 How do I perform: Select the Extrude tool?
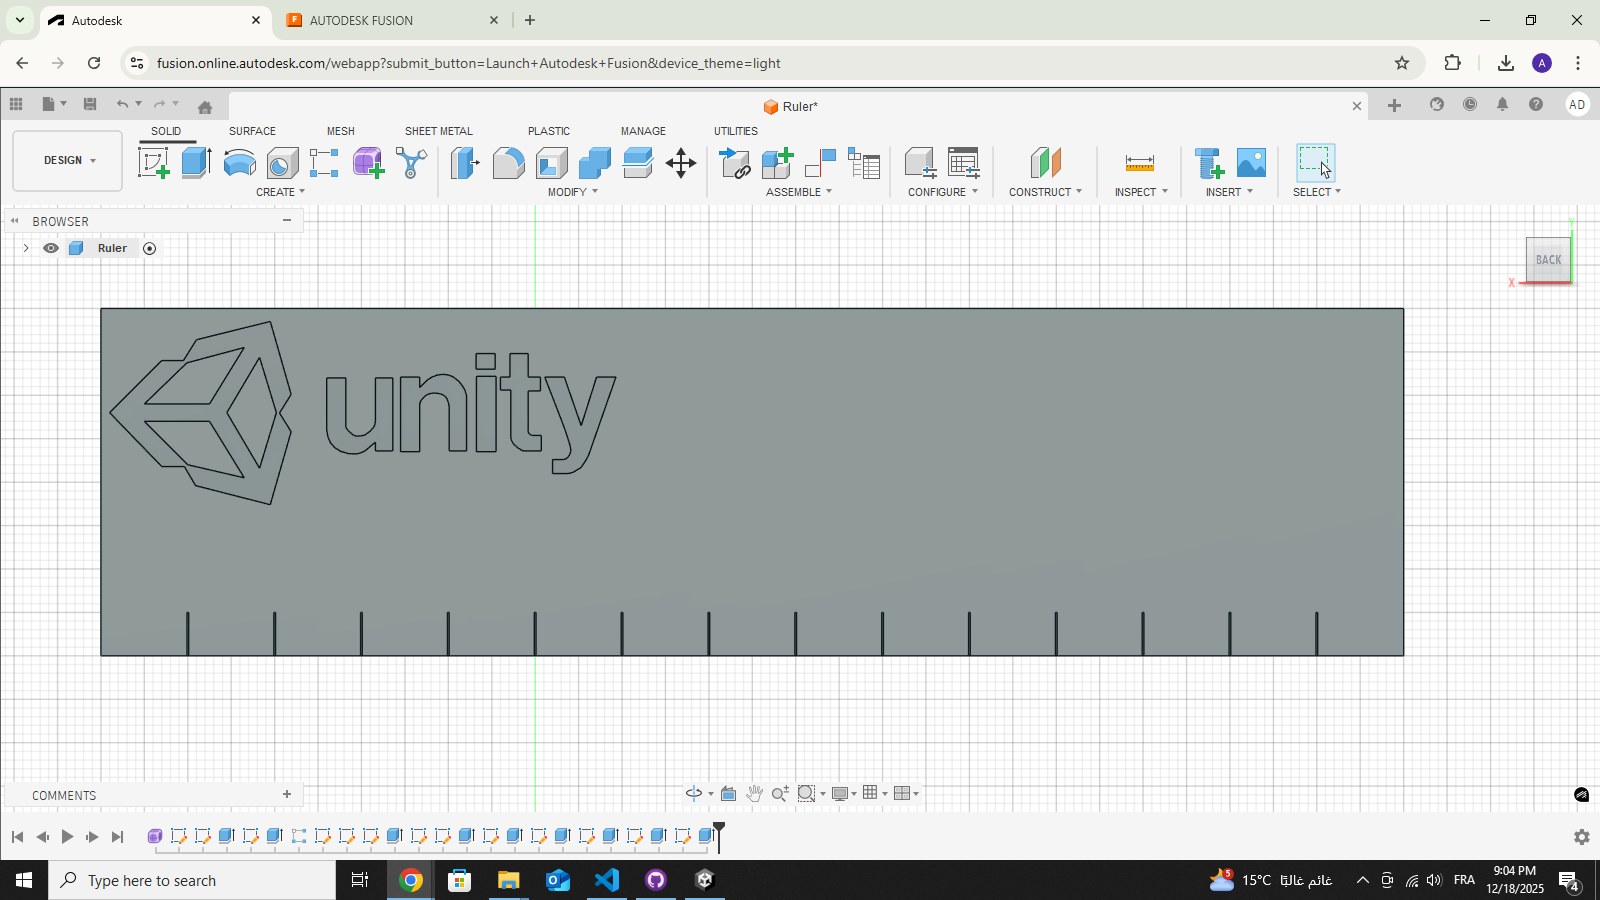tap(196, 163)
